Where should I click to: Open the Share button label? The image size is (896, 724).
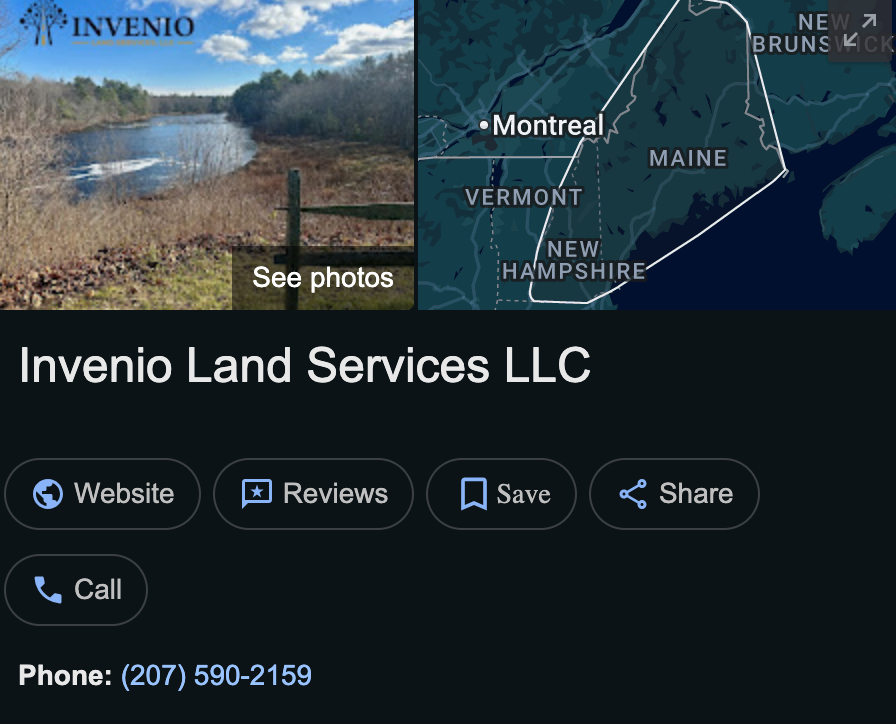(x=696, y=493)
